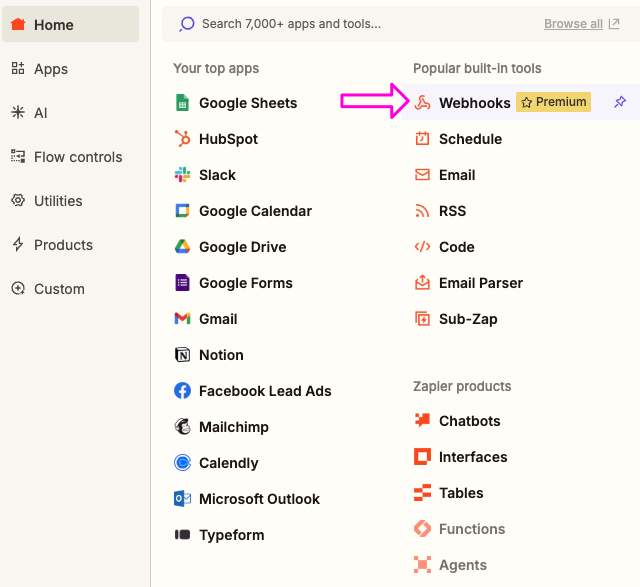Click the external link icon beside Browse all
Viewport: 640px width, 587px height.
(614, 24)
